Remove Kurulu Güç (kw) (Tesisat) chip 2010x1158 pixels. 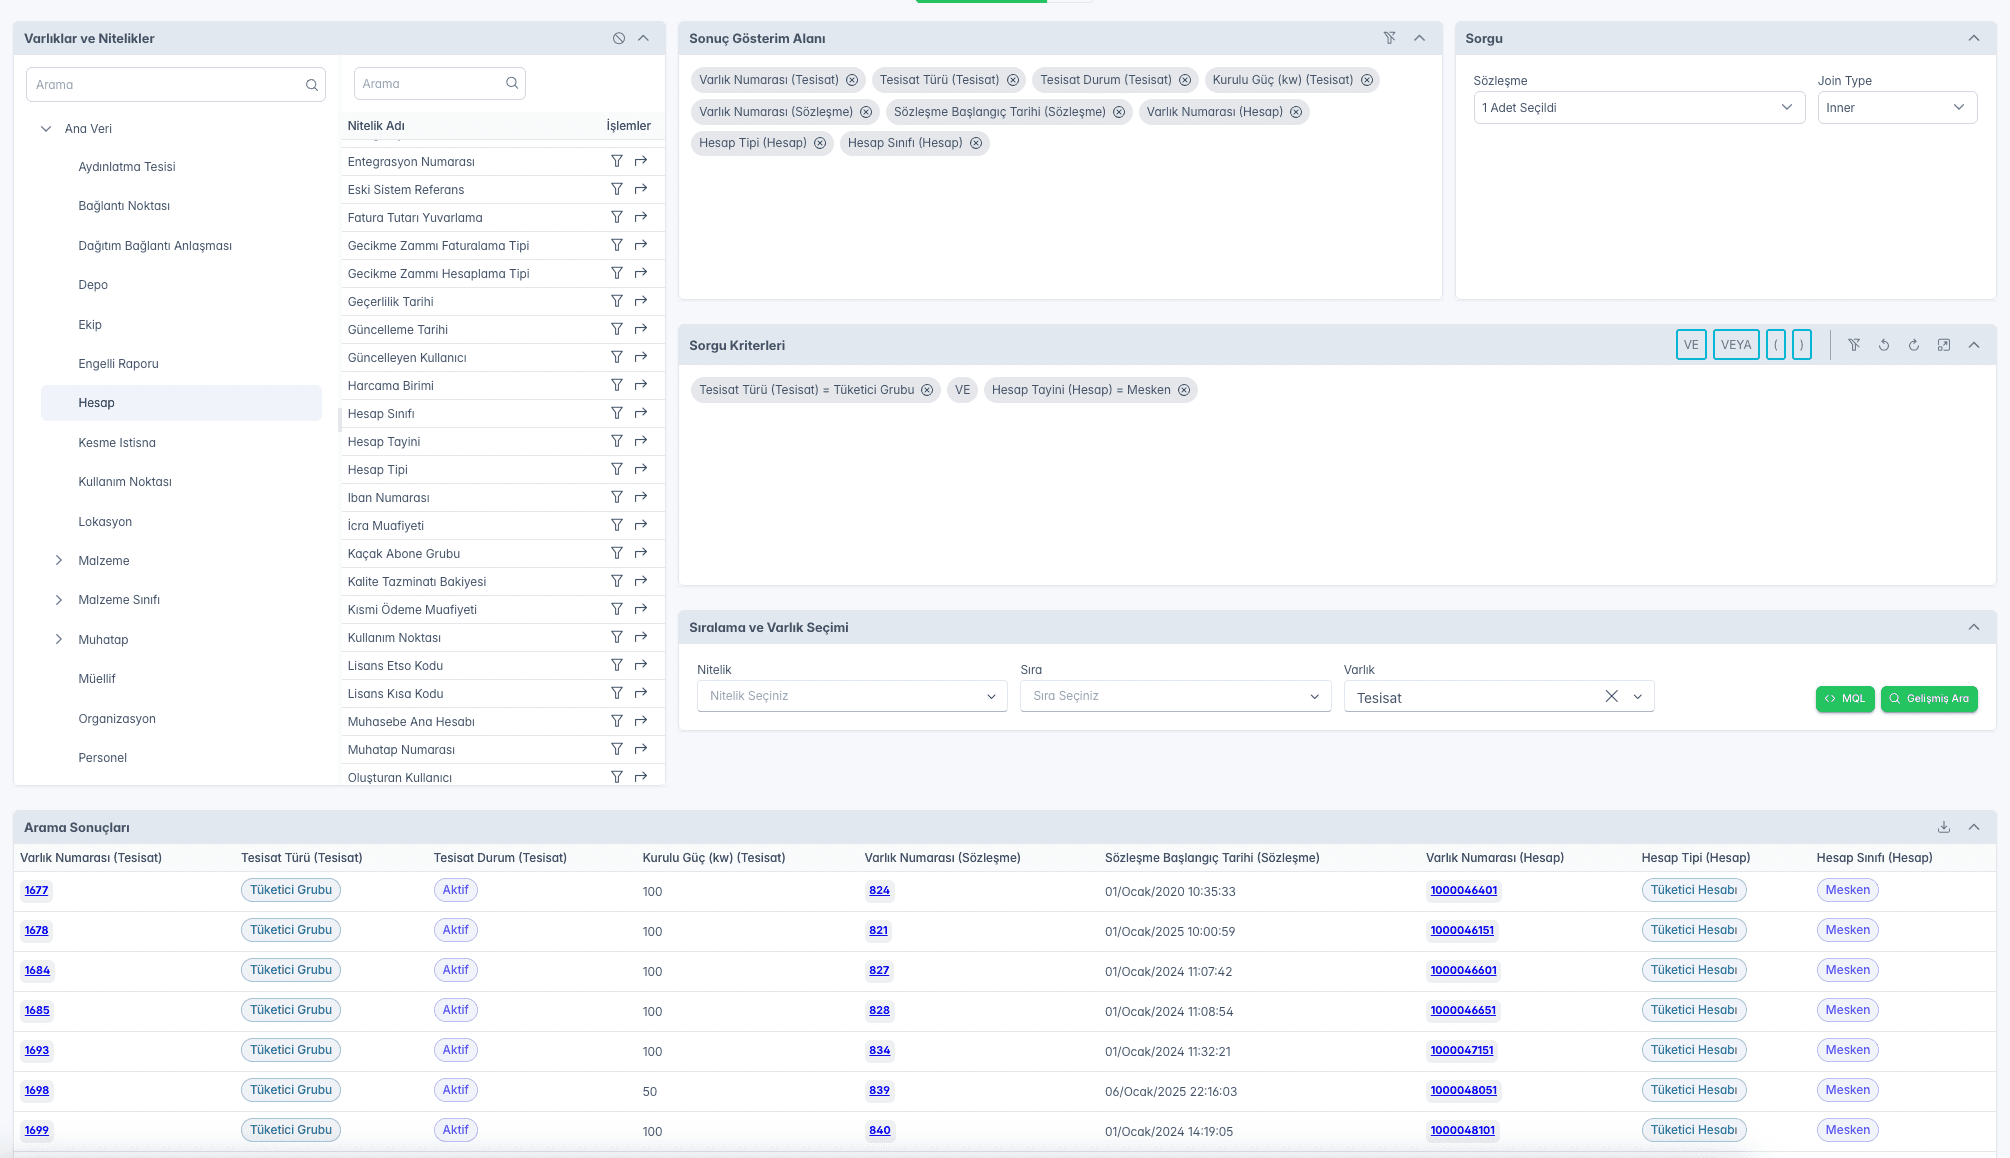[1367, 80]
